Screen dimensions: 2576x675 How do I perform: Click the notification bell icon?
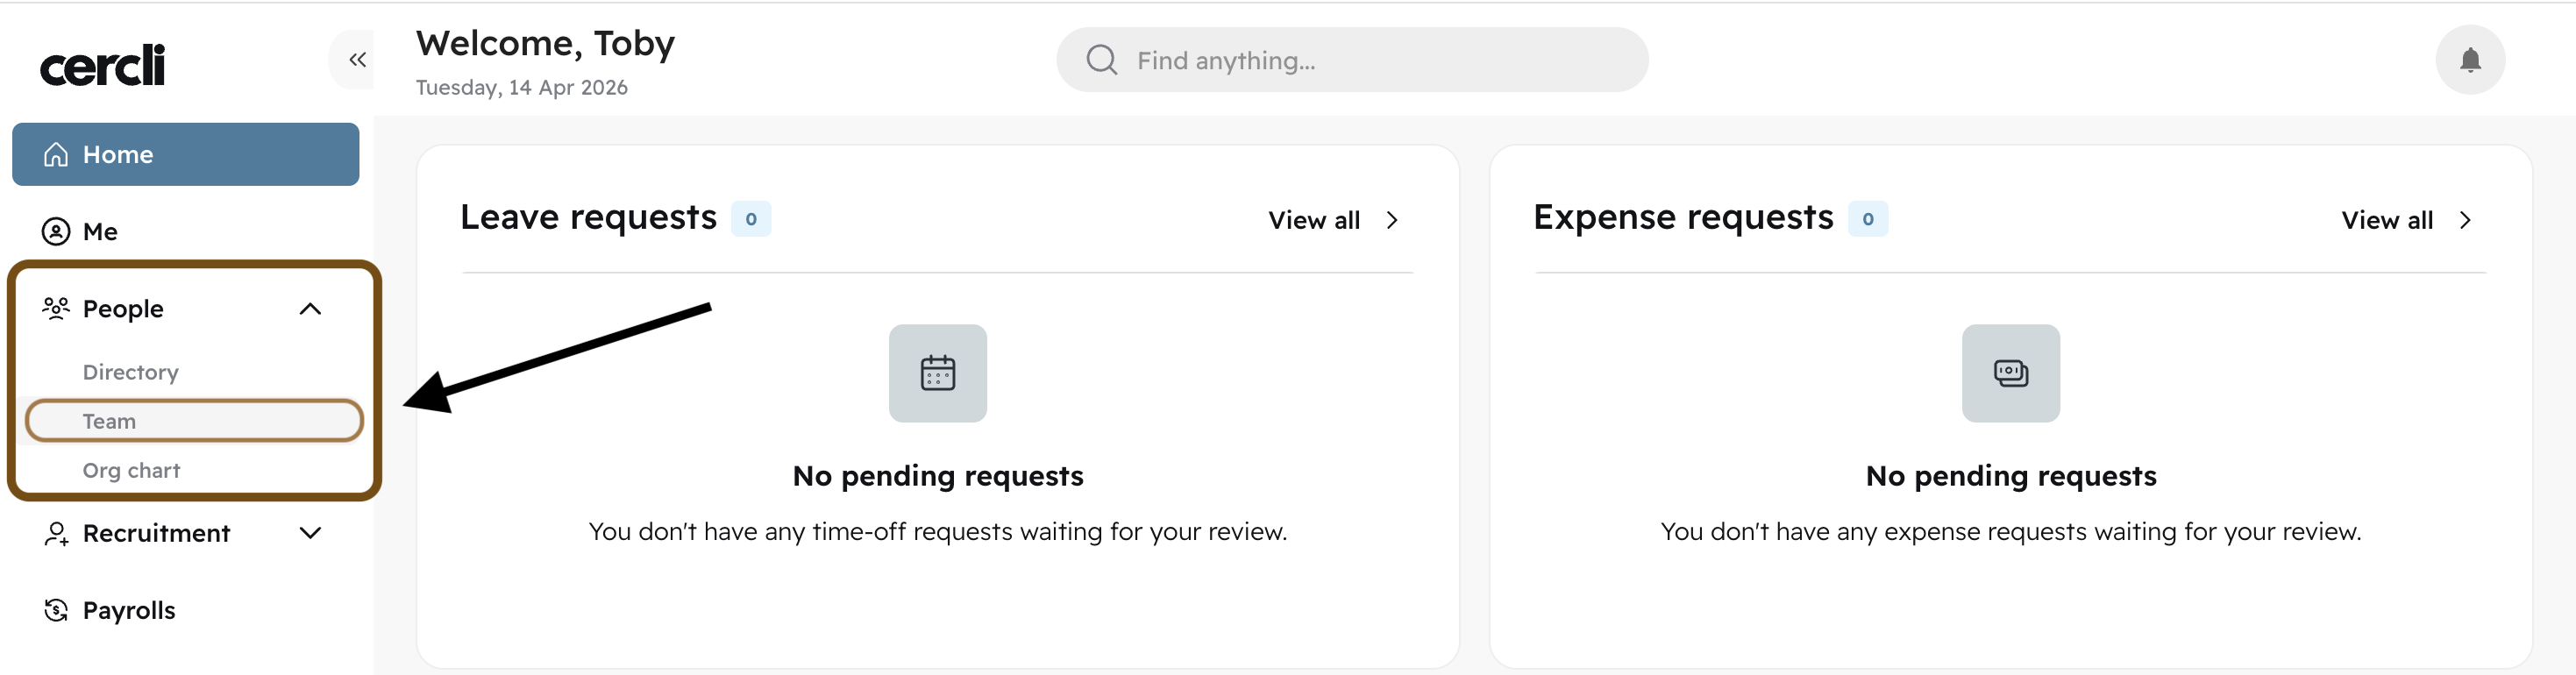pos(2469,60)
